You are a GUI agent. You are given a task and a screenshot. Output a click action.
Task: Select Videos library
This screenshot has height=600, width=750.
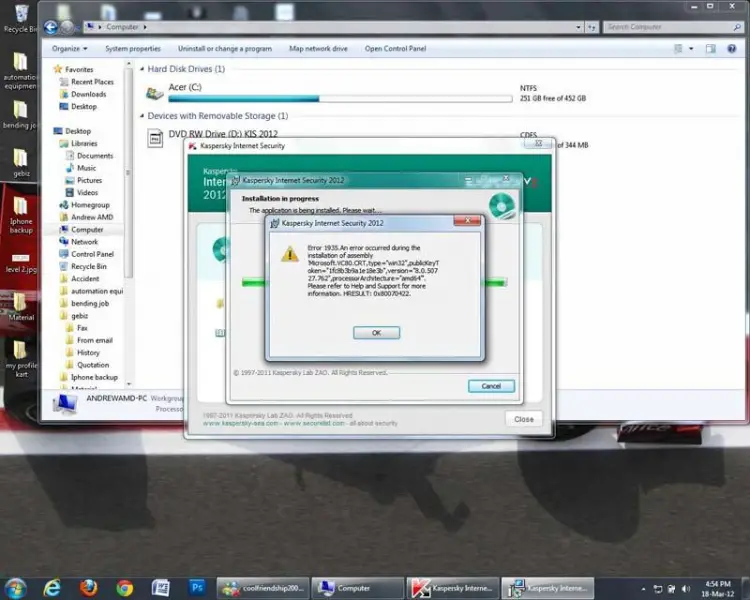pos(82,193)
